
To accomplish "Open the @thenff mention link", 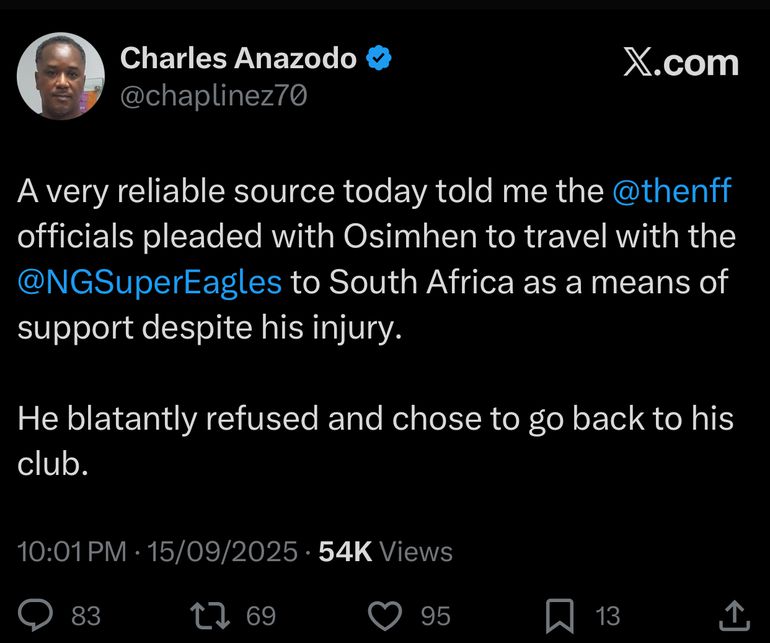I will pos(671,192).
